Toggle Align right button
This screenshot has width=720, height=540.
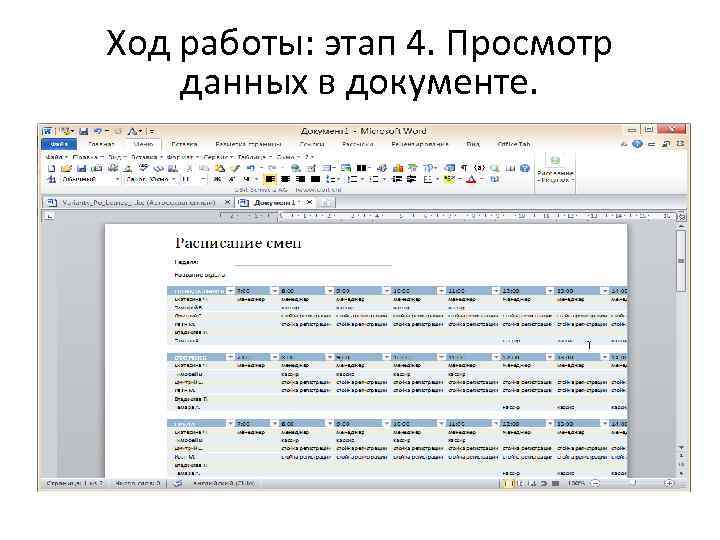[x=300, y=179]
